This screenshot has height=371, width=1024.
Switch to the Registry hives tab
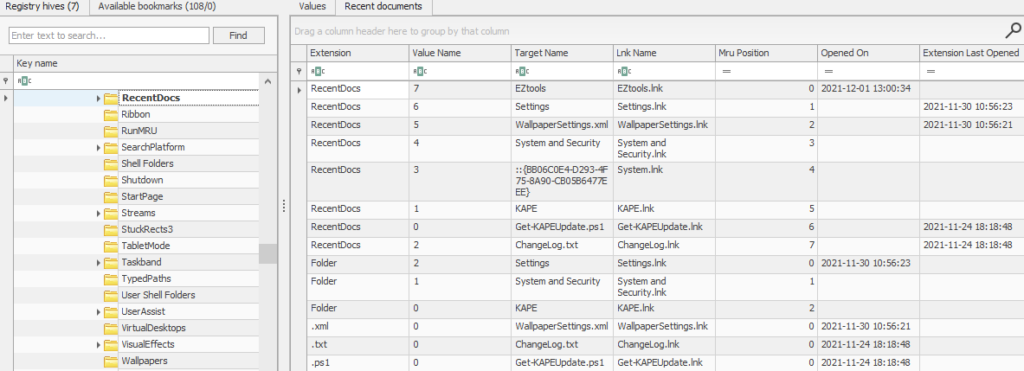[42, 7]
